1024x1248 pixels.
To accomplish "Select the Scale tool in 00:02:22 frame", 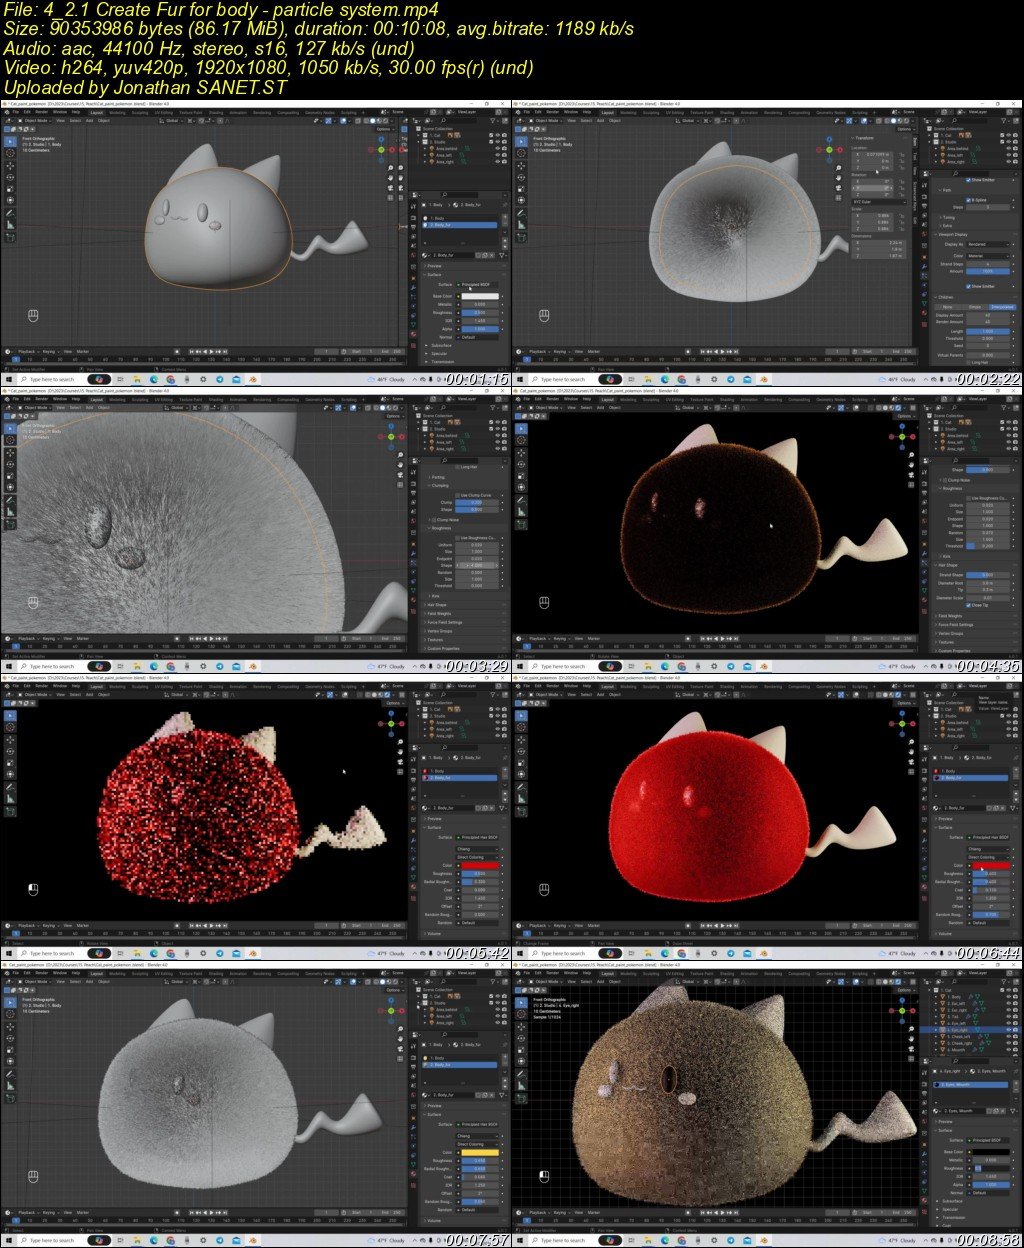I will tap(521, 189).
